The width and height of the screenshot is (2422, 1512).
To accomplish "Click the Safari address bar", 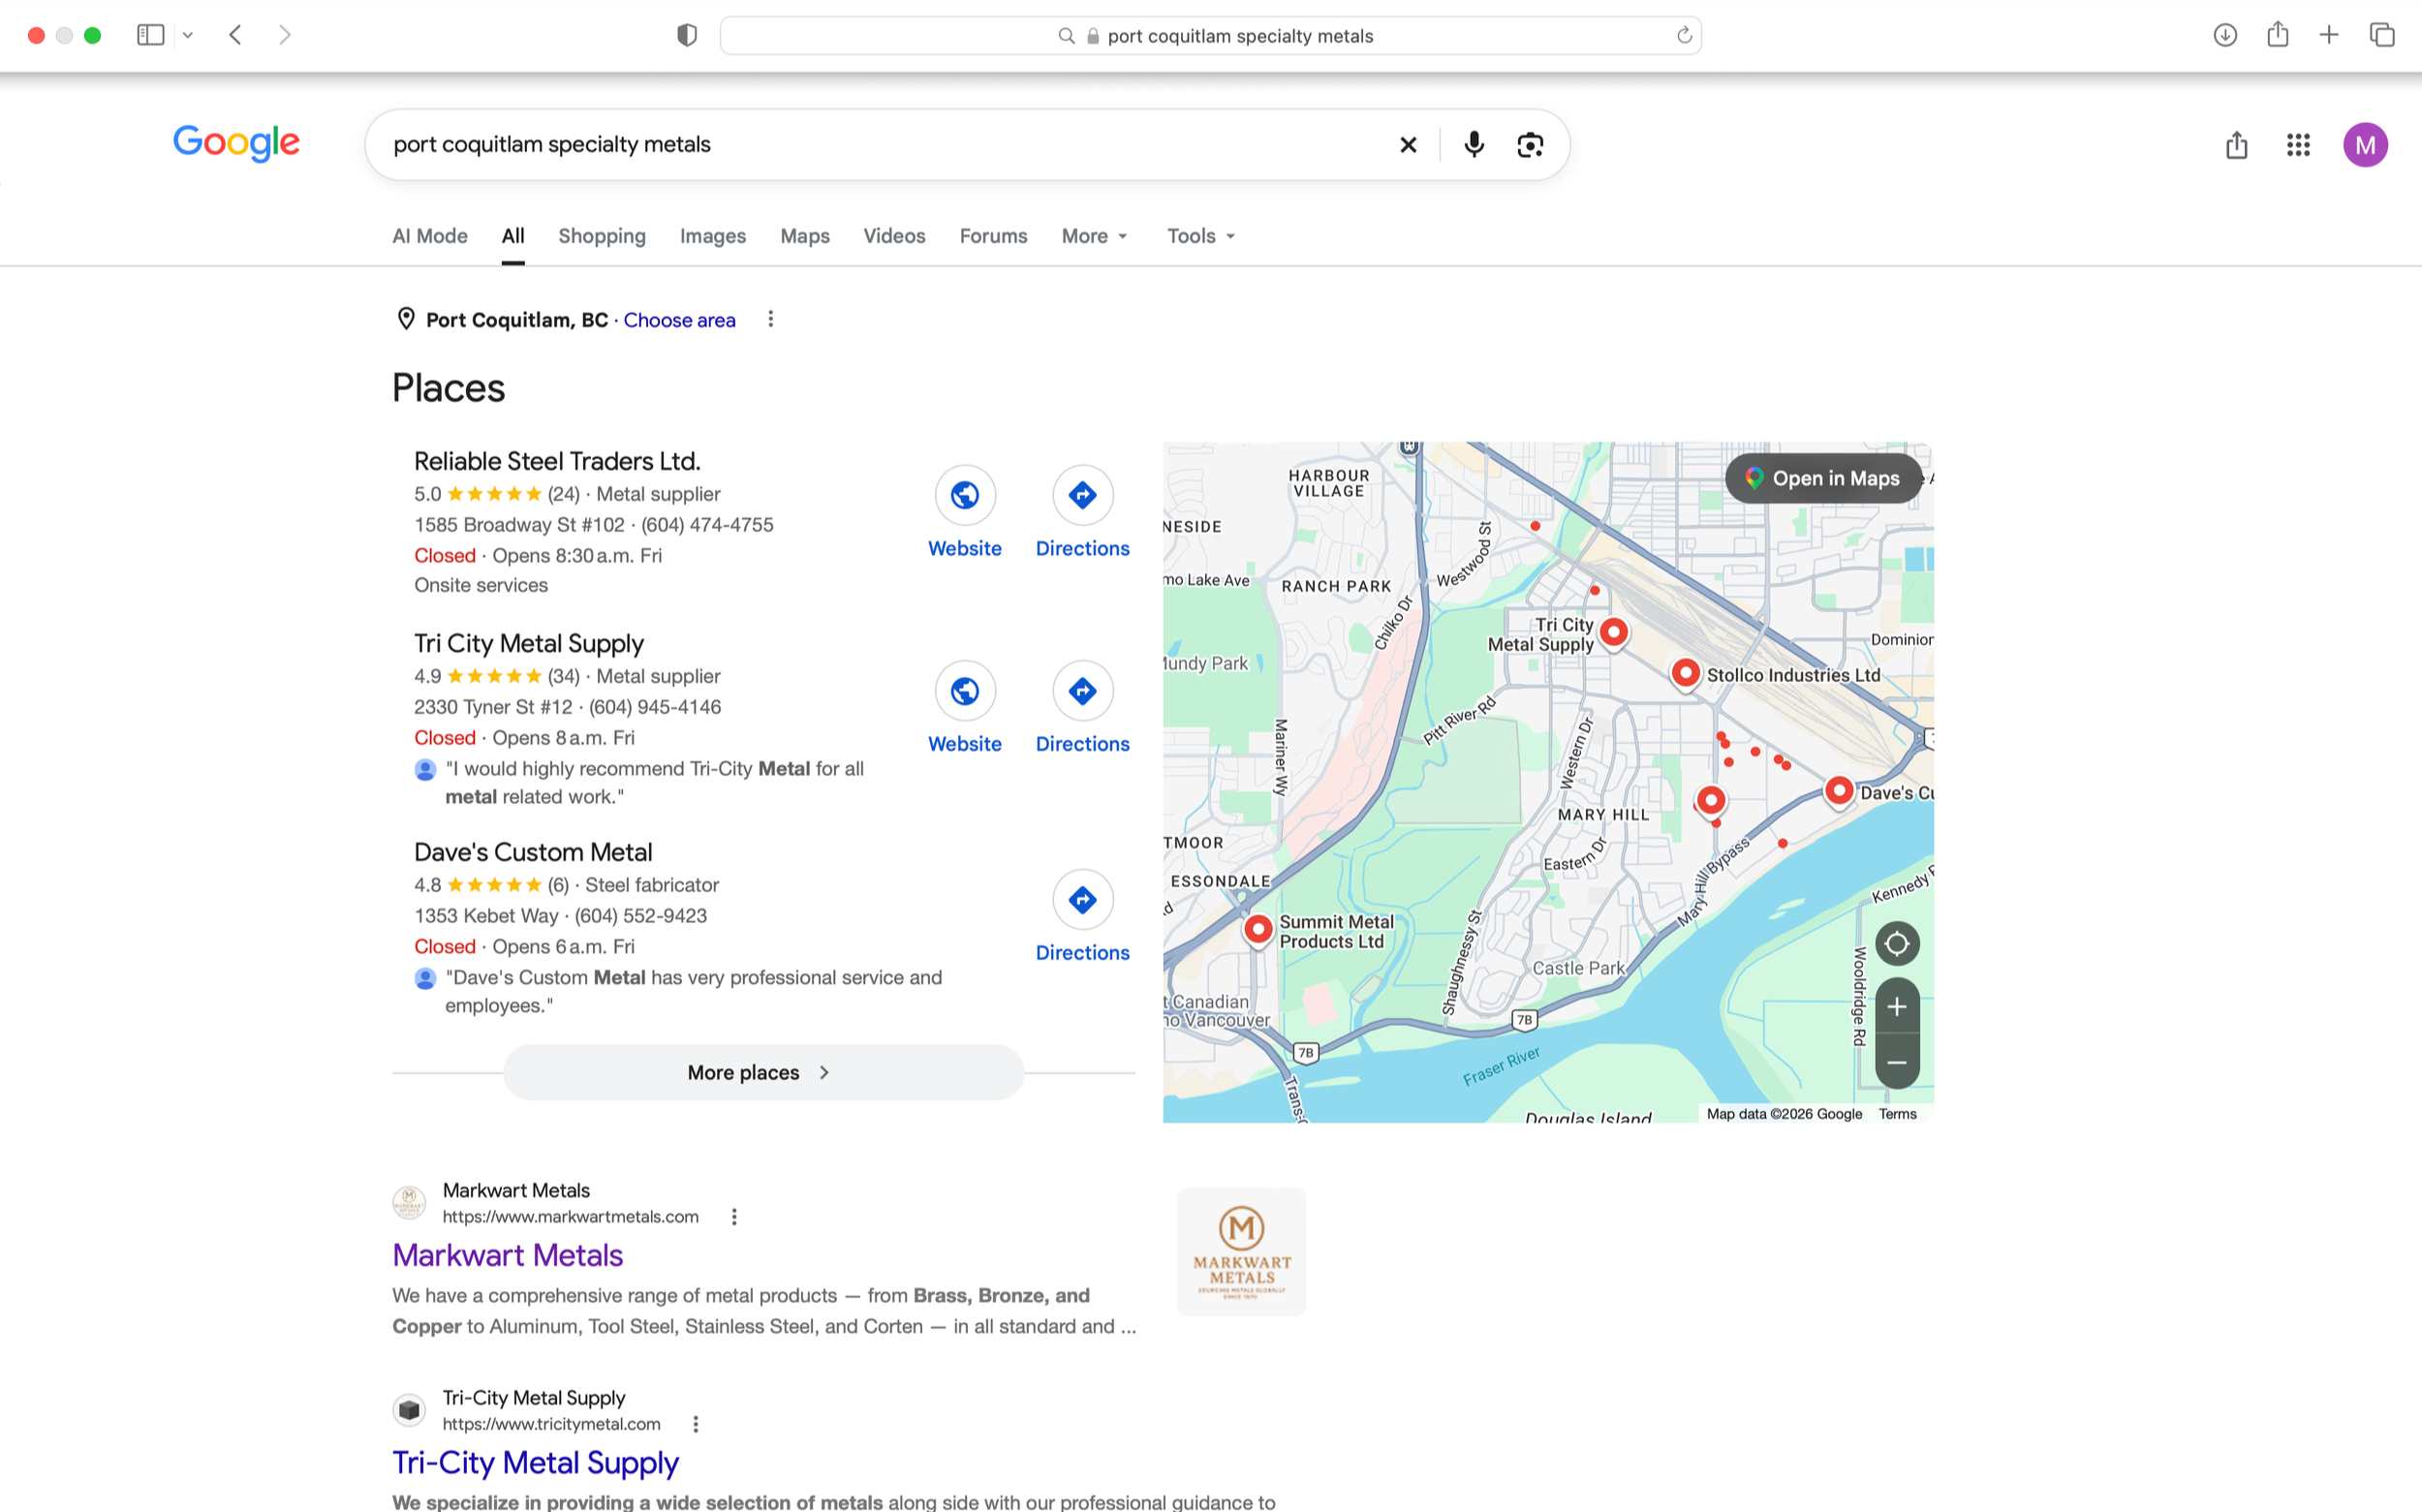I will [1210, 36].
